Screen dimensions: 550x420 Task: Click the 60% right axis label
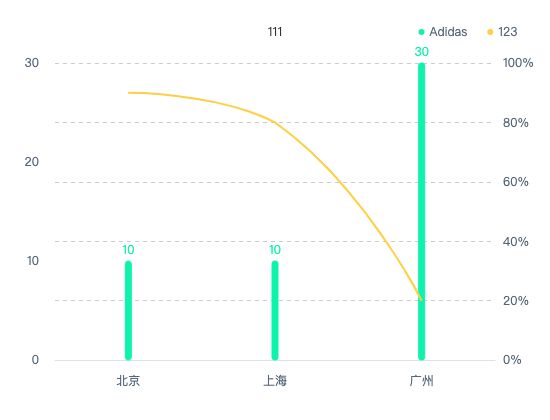point(516,182)
